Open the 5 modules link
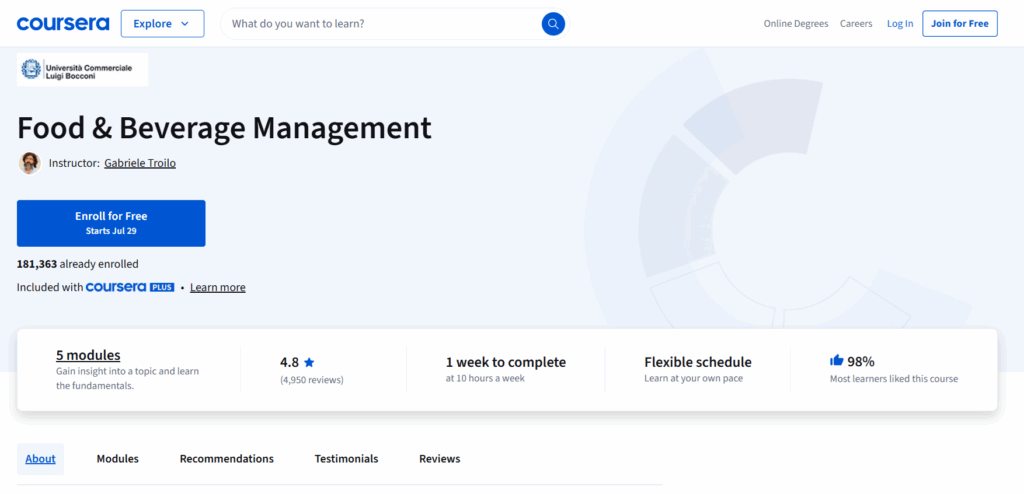The width and height of the screenshot is (1024, 494). click(88, 355)
